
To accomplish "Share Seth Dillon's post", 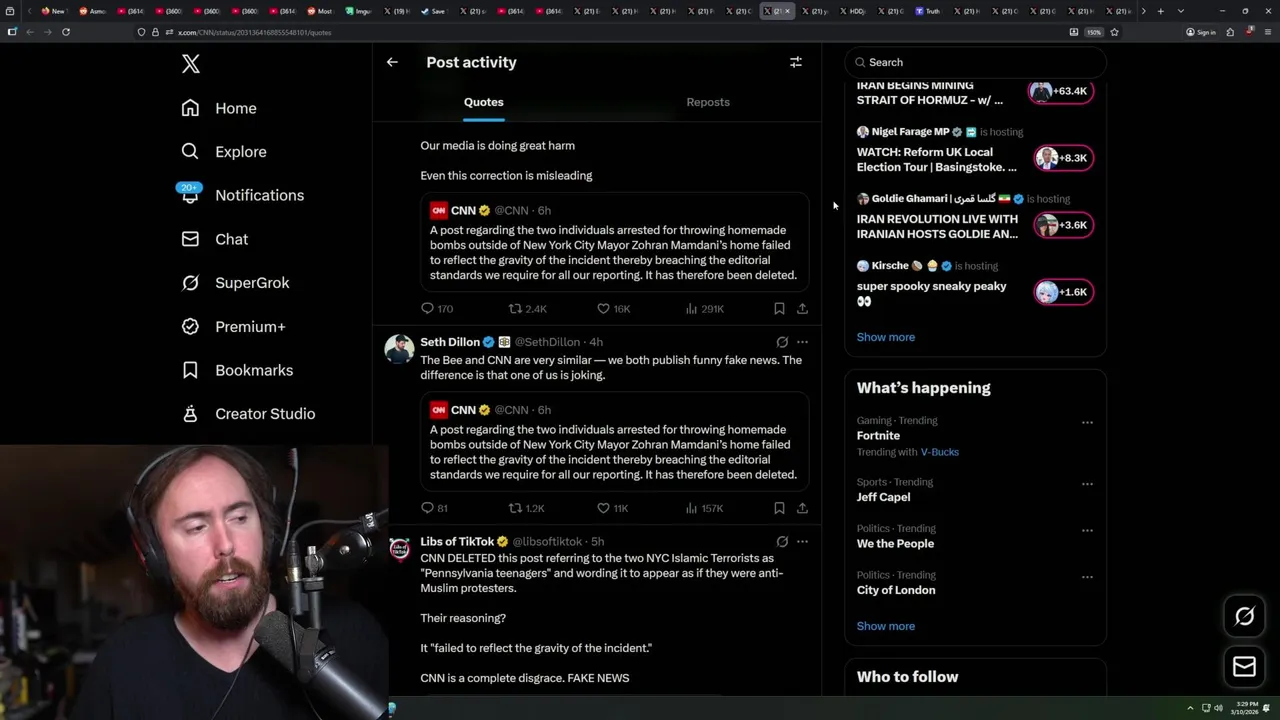I will tap(802, 508).
